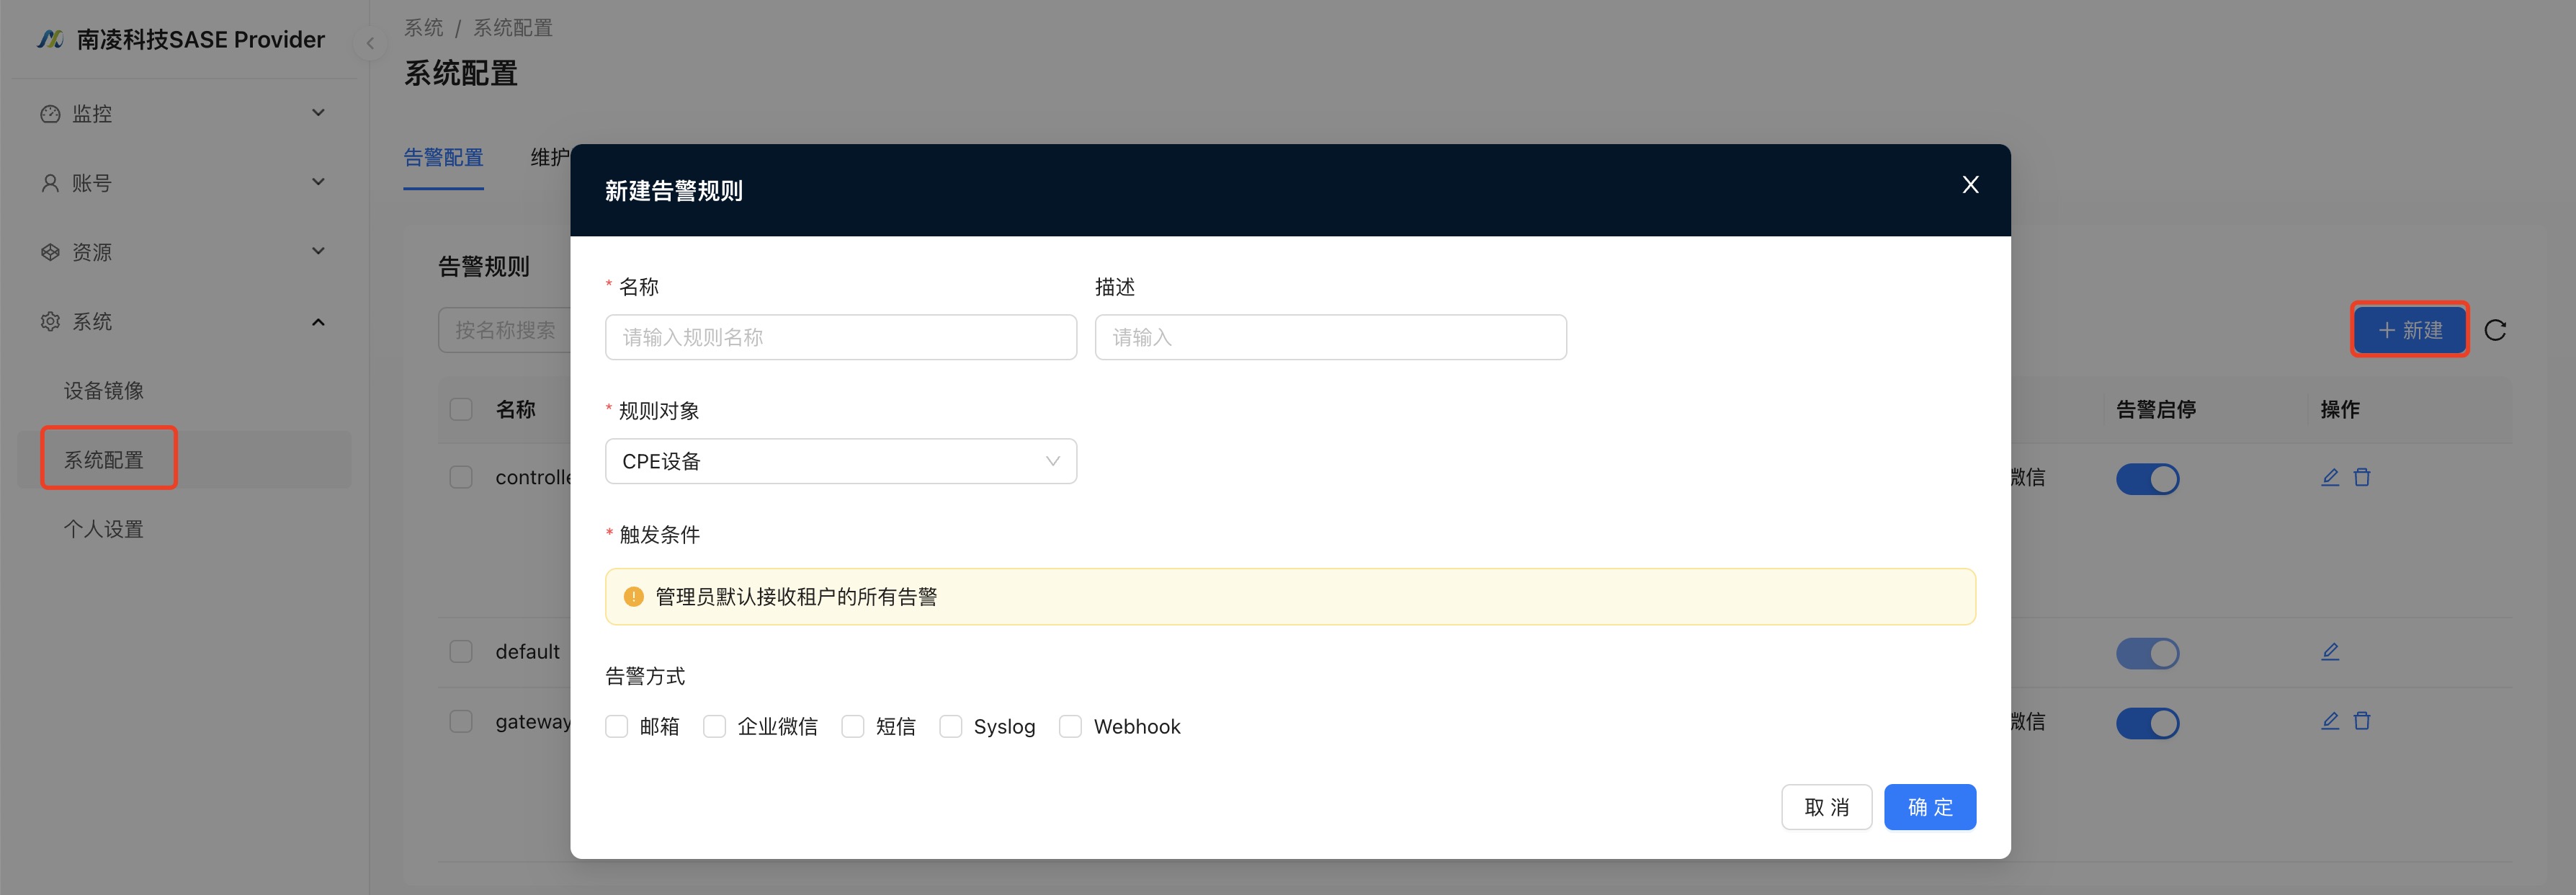Toggle the default rule alert switch
The width and height of the screenshot is (2576, 895).
coord(2147,653)
